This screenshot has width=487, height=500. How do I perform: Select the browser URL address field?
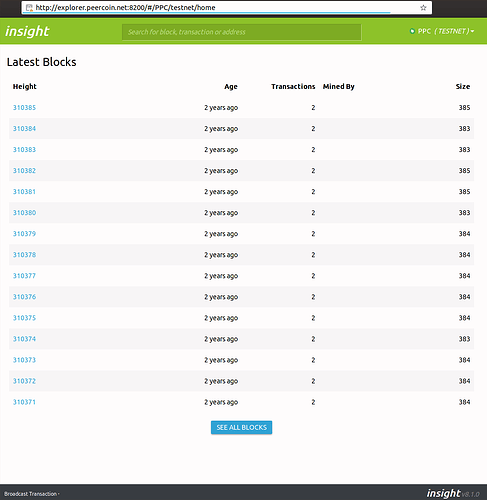pyautogui.click(x=227, y=8)
